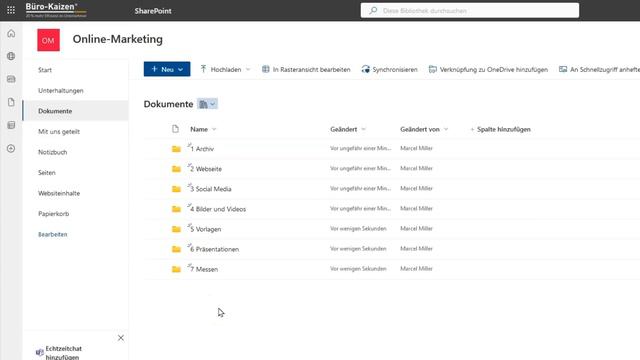The width and height of the screenshot is (640, 360).
Task: Click the Create plus circle icon
Action: [11, 149]
